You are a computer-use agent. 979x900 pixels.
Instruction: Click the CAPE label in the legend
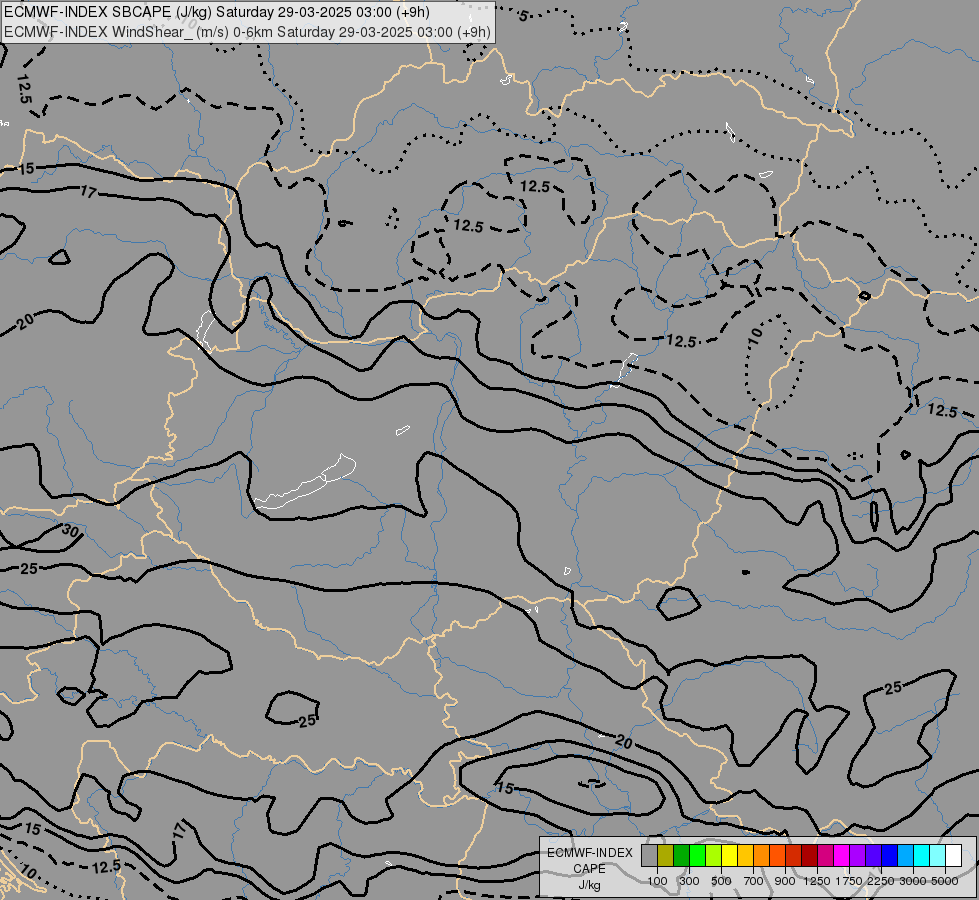(589, 869)
